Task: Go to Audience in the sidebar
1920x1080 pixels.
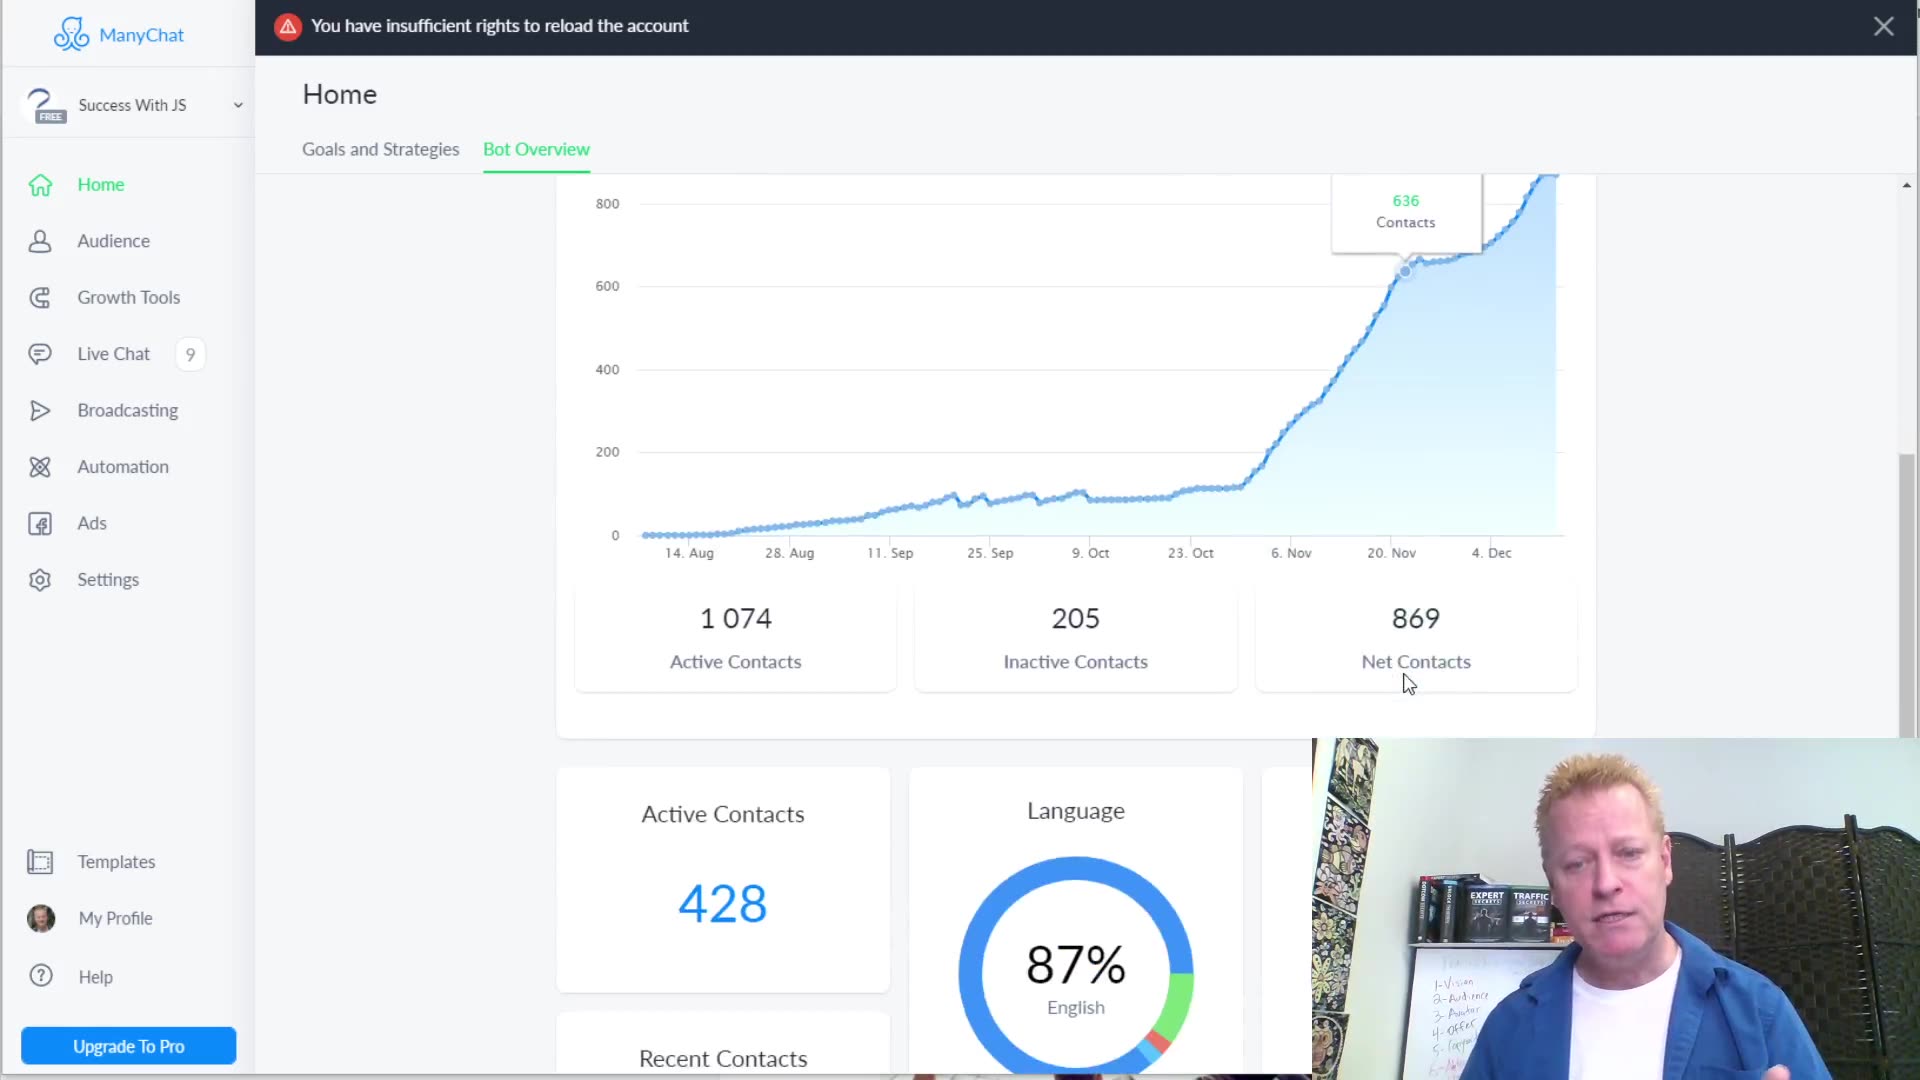Action: [x=114, y=241]
